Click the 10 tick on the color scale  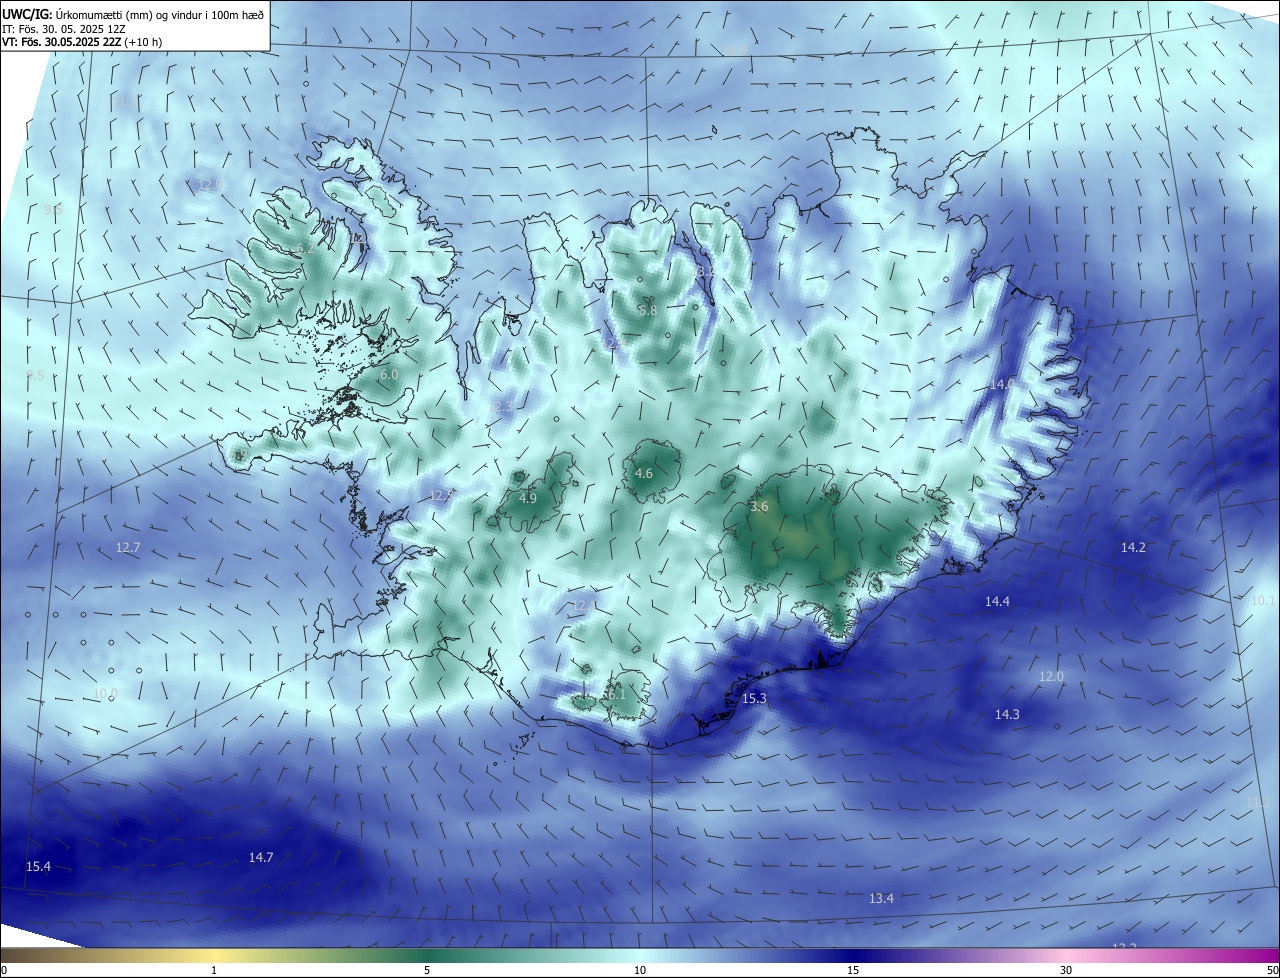(640, 970)
